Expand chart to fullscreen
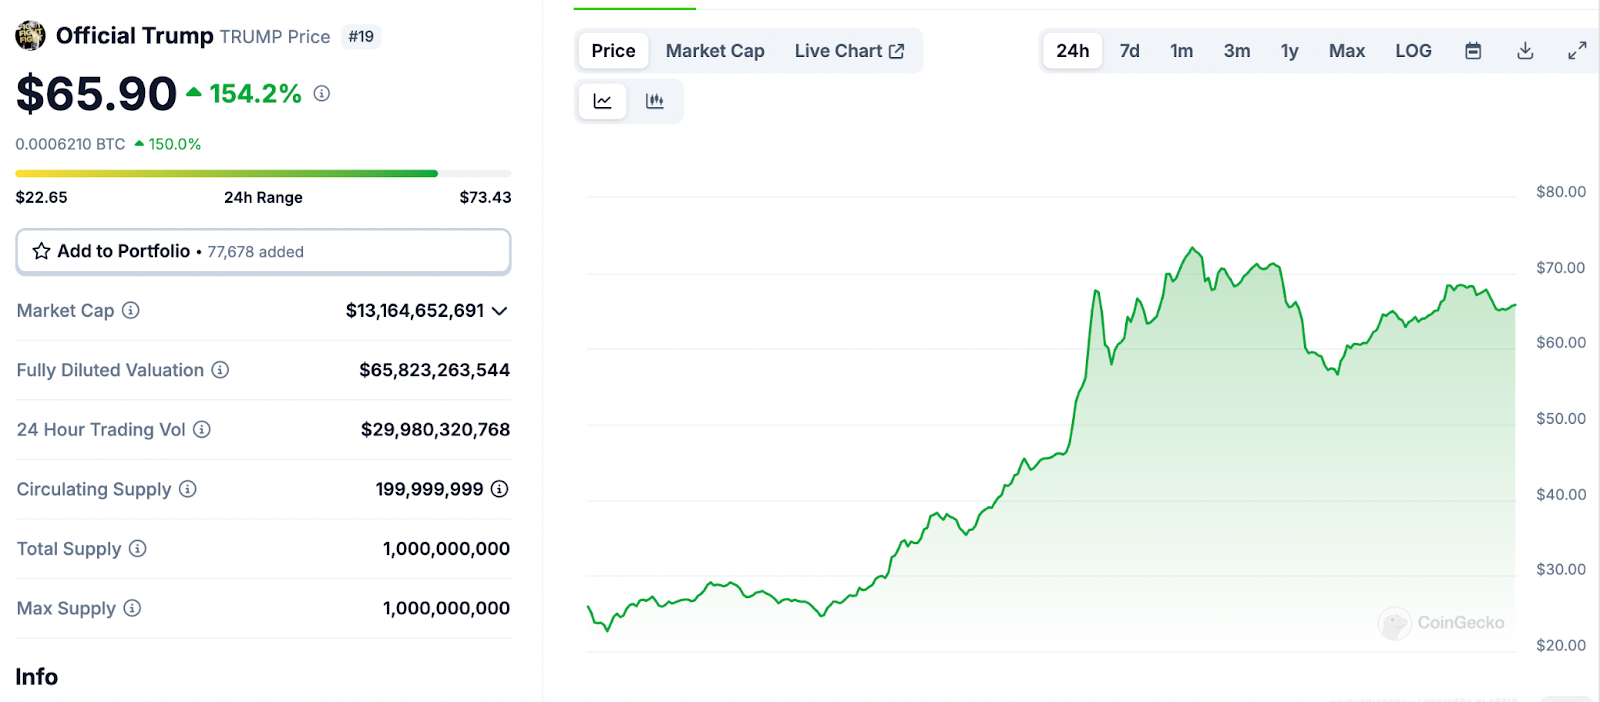The width and height of the screenshot is (1600, 702). [x=1577, y=51]
